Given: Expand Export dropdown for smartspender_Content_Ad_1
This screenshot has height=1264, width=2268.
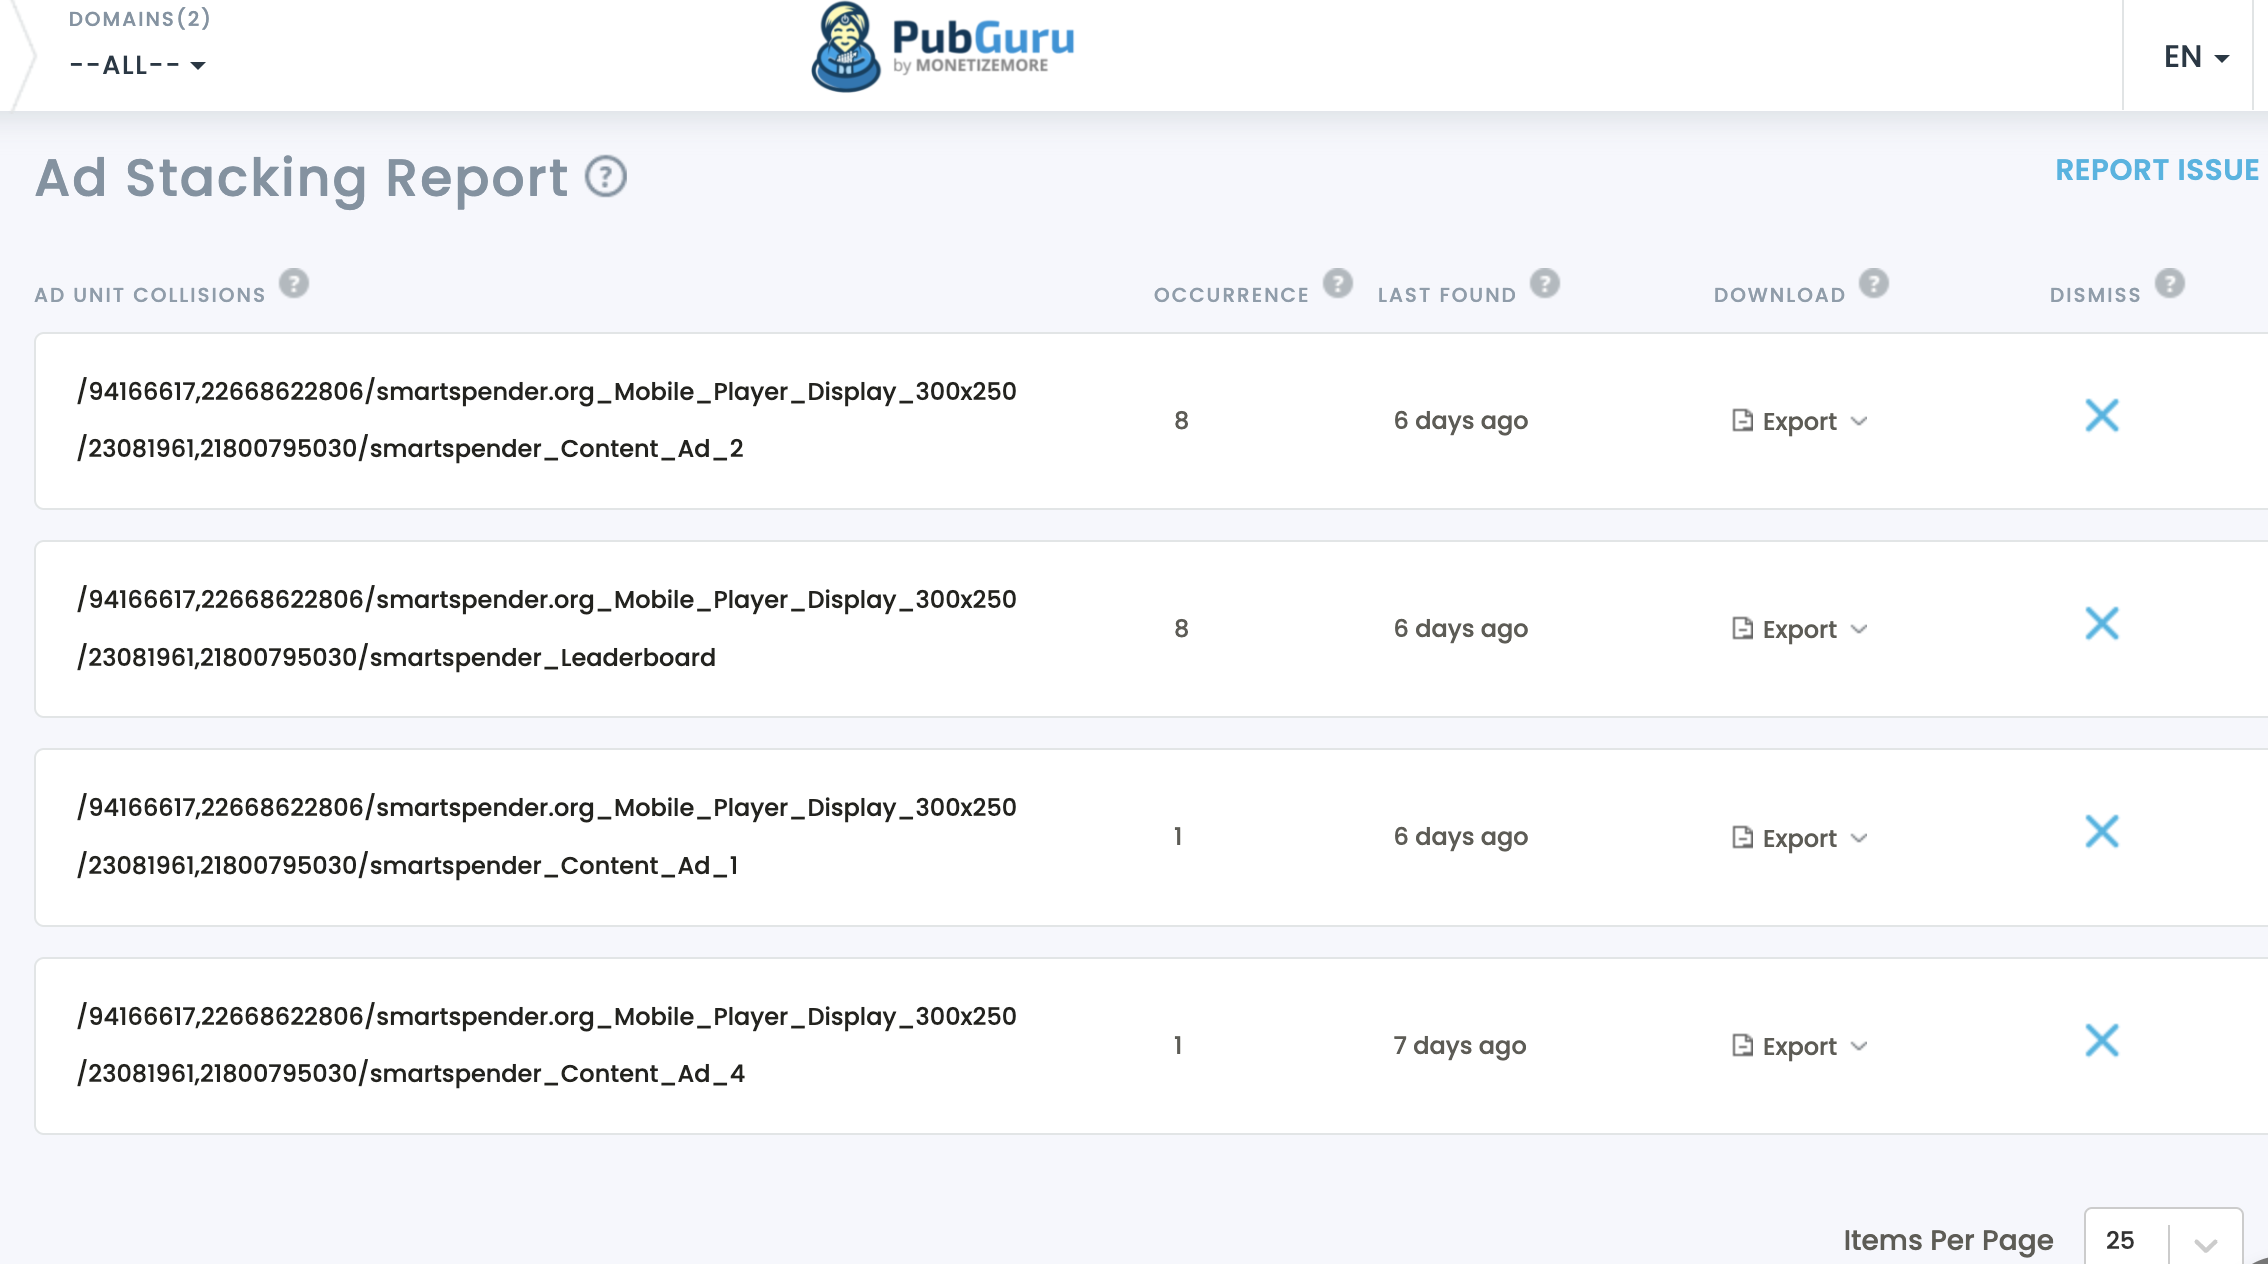Looking at the screenshot, I should click(1859, 836).
